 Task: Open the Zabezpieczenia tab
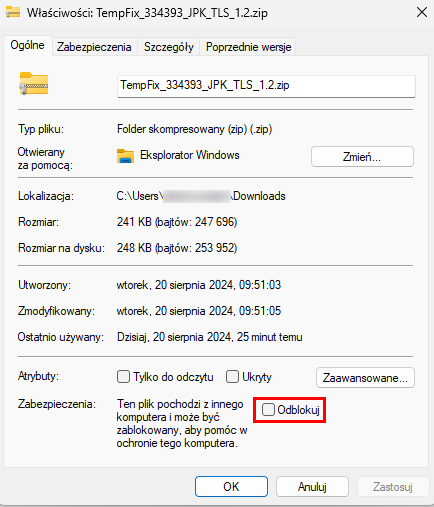[x=94, y=47]
